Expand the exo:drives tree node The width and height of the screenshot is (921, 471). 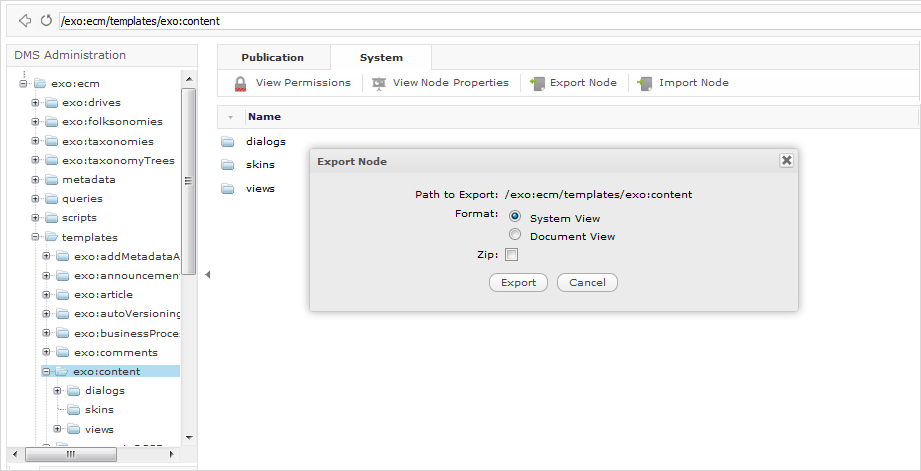click(x=35, y=103)
